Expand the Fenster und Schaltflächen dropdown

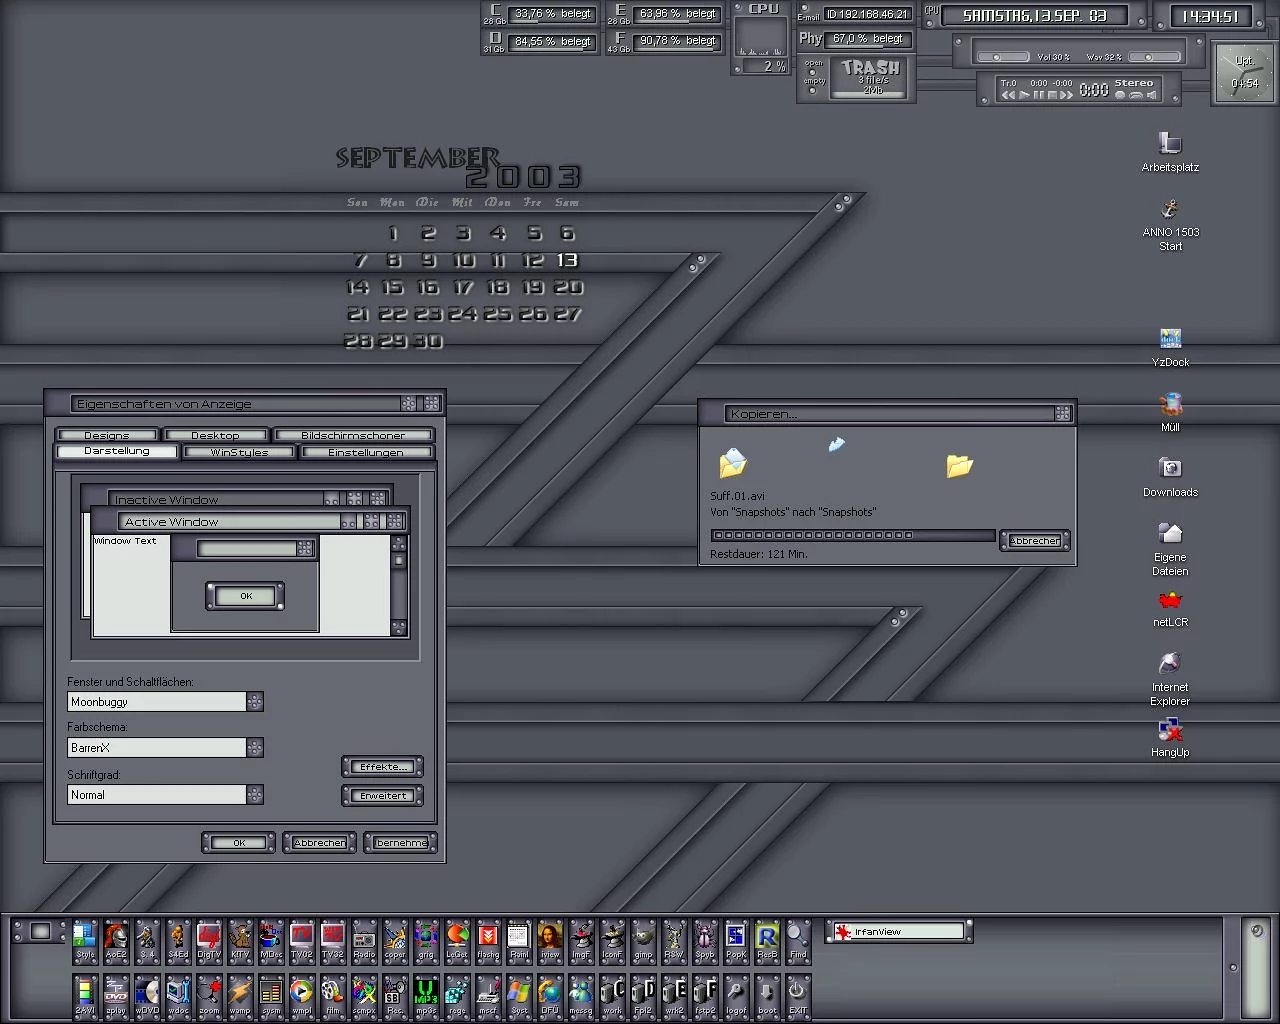[255, 702]
